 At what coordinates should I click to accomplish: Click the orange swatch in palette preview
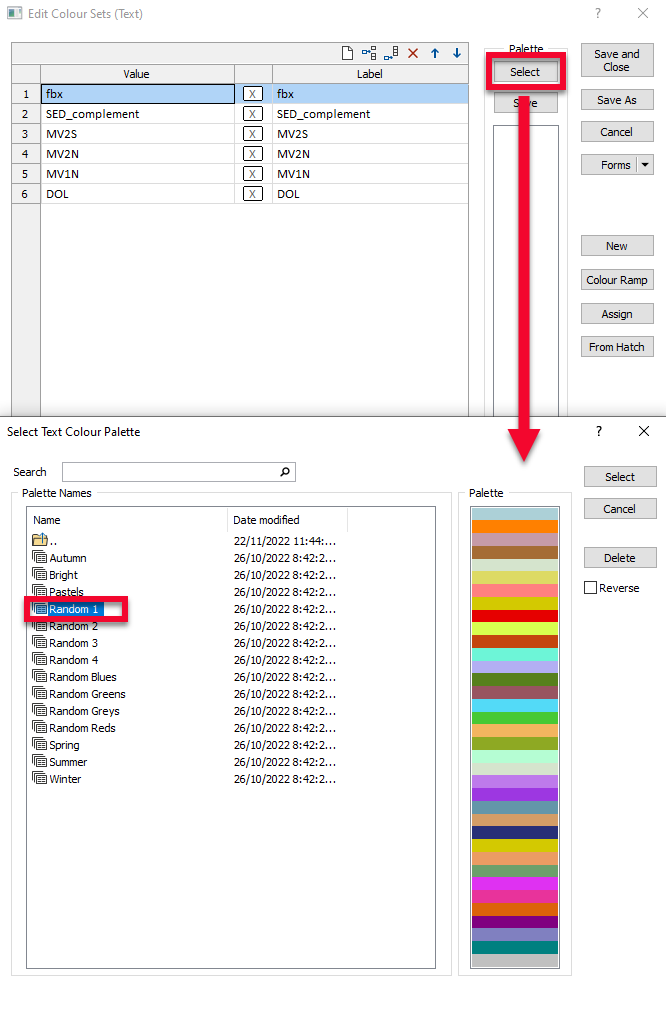pos(514,526)
